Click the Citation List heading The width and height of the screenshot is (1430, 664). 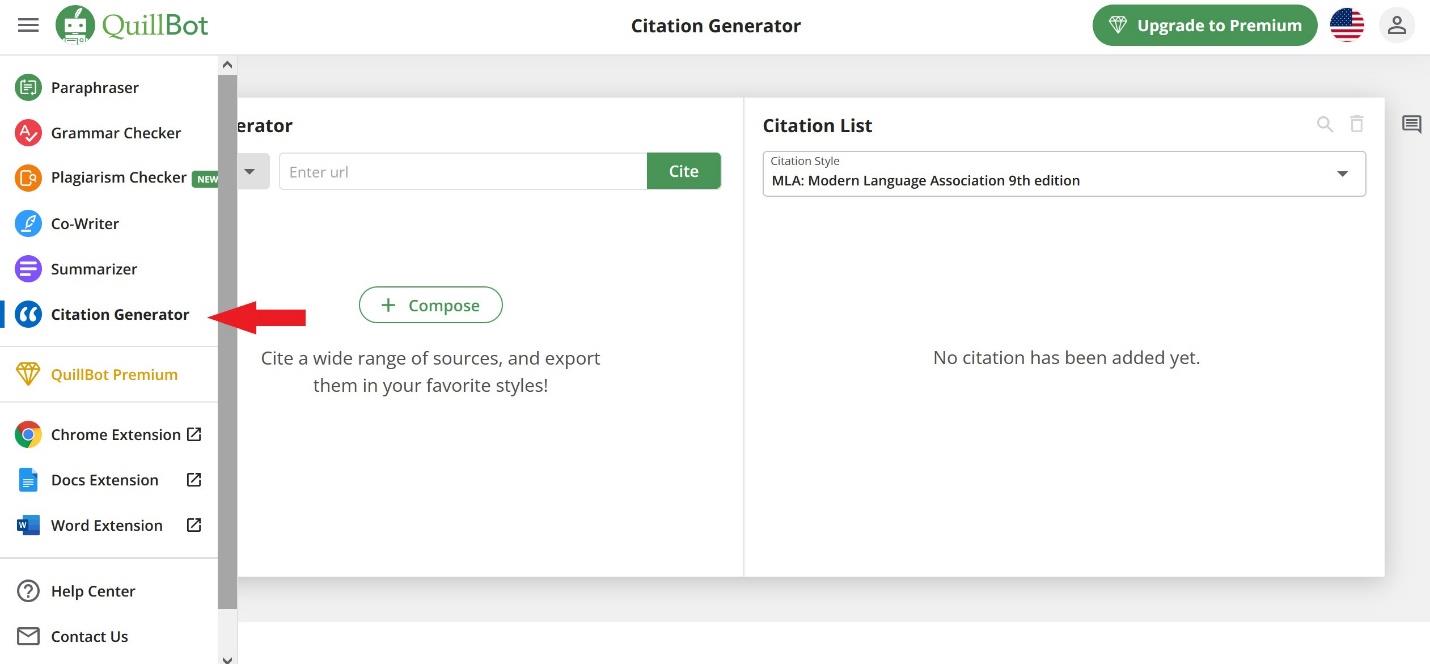pos(817,125)
